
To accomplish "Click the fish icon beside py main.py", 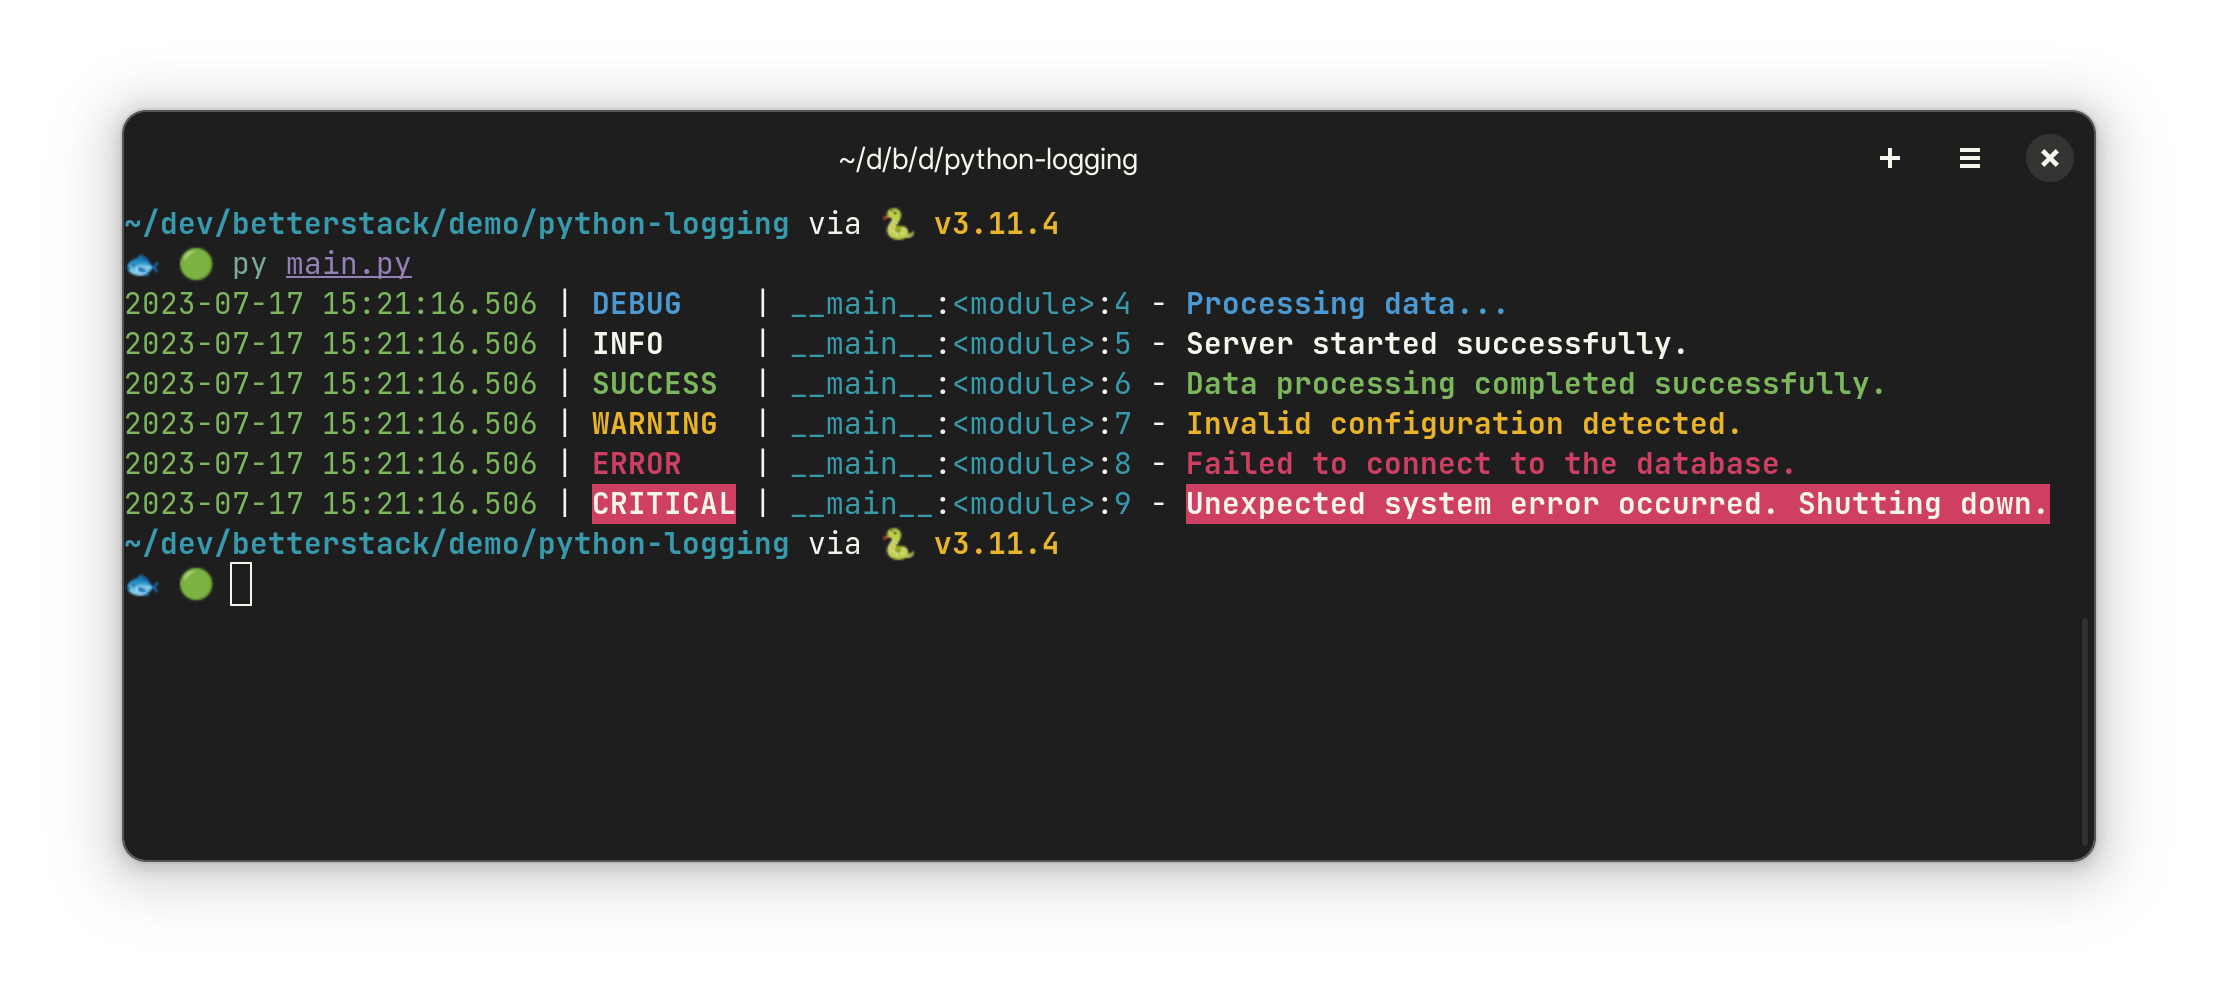I will click(x=143, y=265).
